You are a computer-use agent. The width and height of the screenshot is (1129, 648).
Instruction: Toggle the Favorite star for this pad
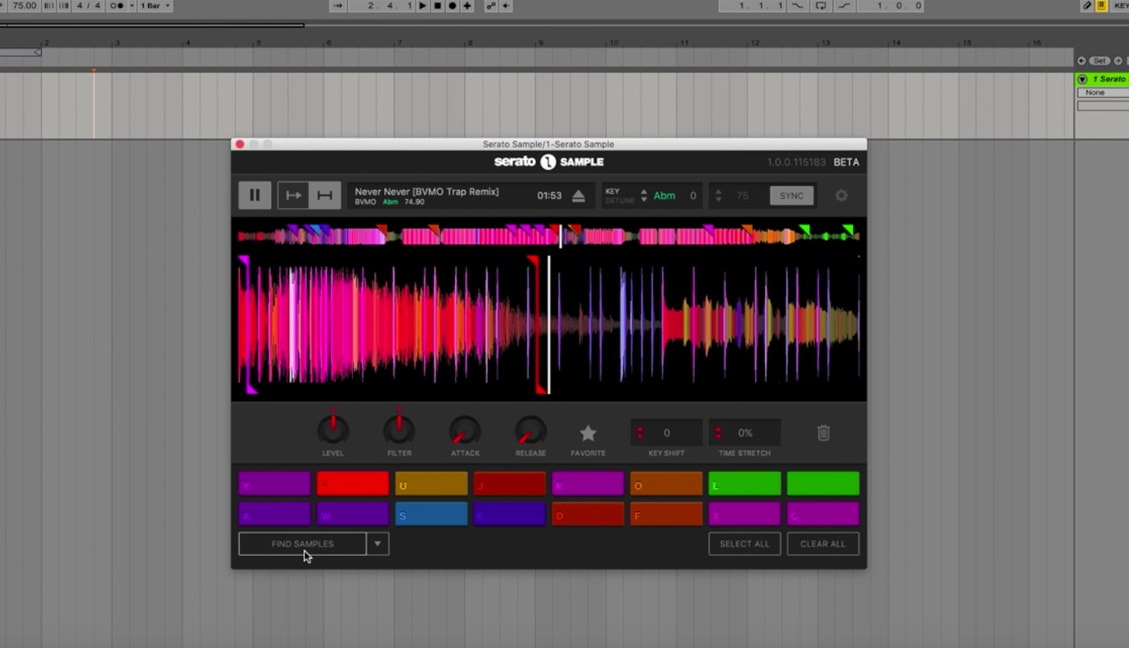point(588,431)
